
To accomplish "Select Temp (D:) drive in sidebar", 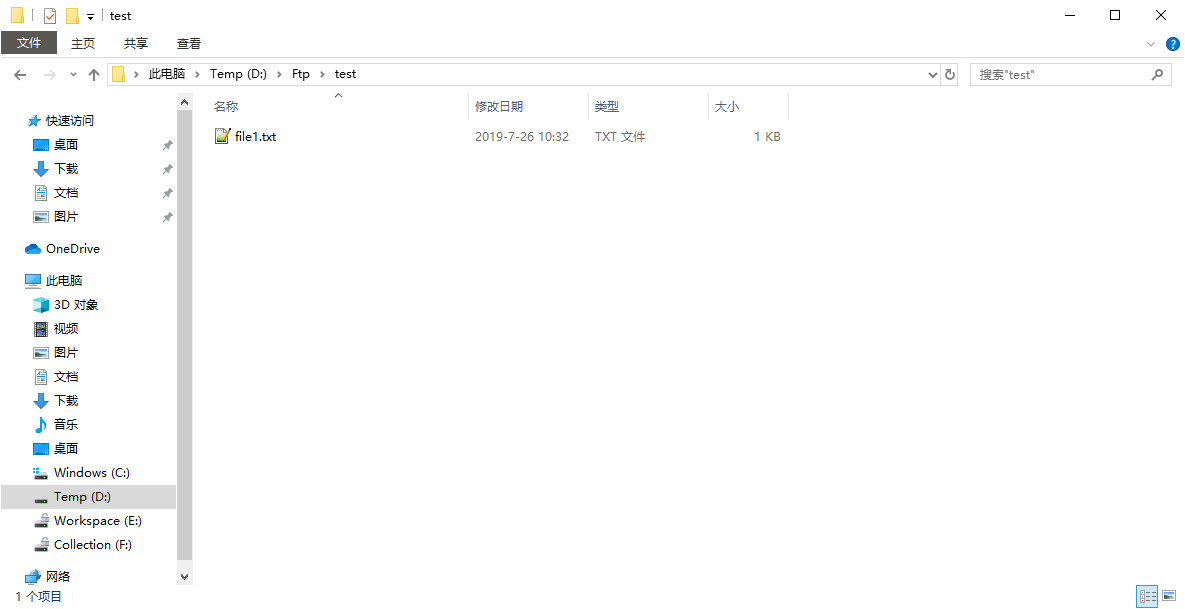I will click(84, 496).
